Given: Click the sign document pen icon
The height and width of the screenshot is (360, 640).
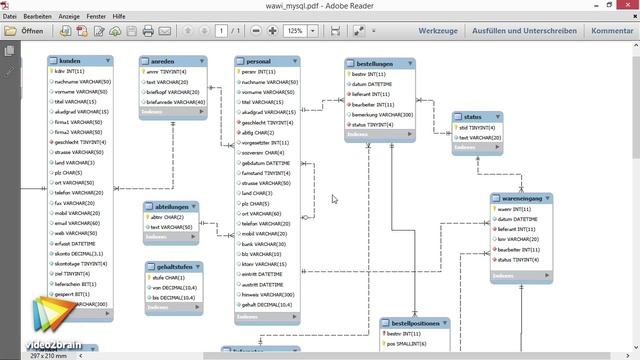Looking at the screenshot, I should 99,31.
